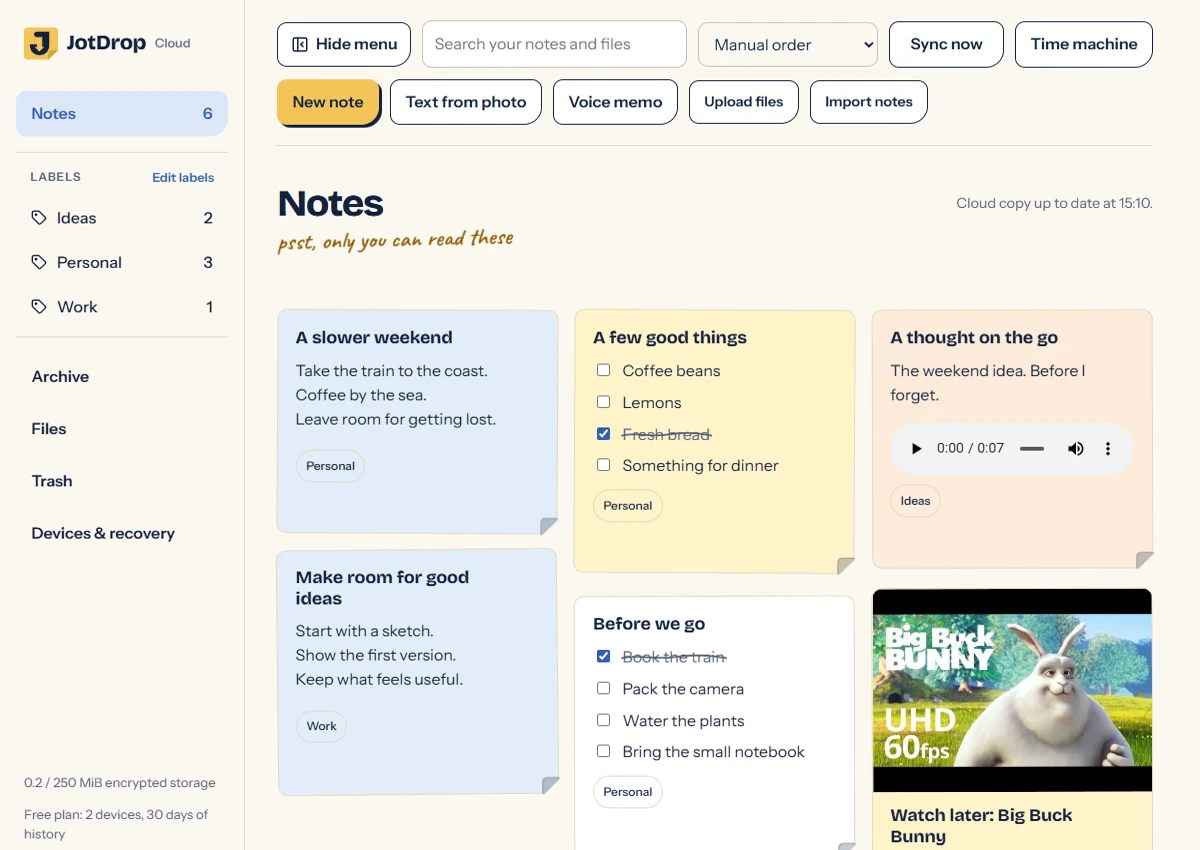Open the Manual order sort dropdown
Image resolution: width=1200 pixels, height=850 pixels.
(x=788, y=45)
